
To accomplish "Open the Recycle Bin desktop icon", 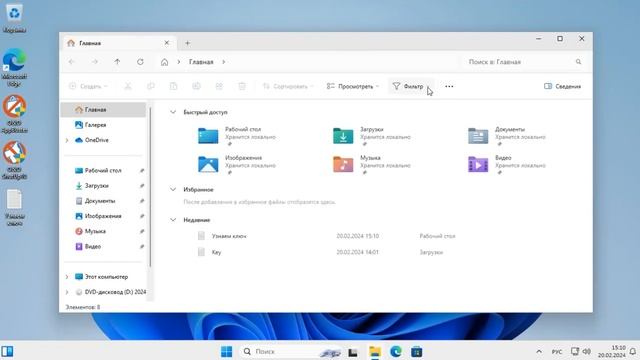I will point(14,17).
